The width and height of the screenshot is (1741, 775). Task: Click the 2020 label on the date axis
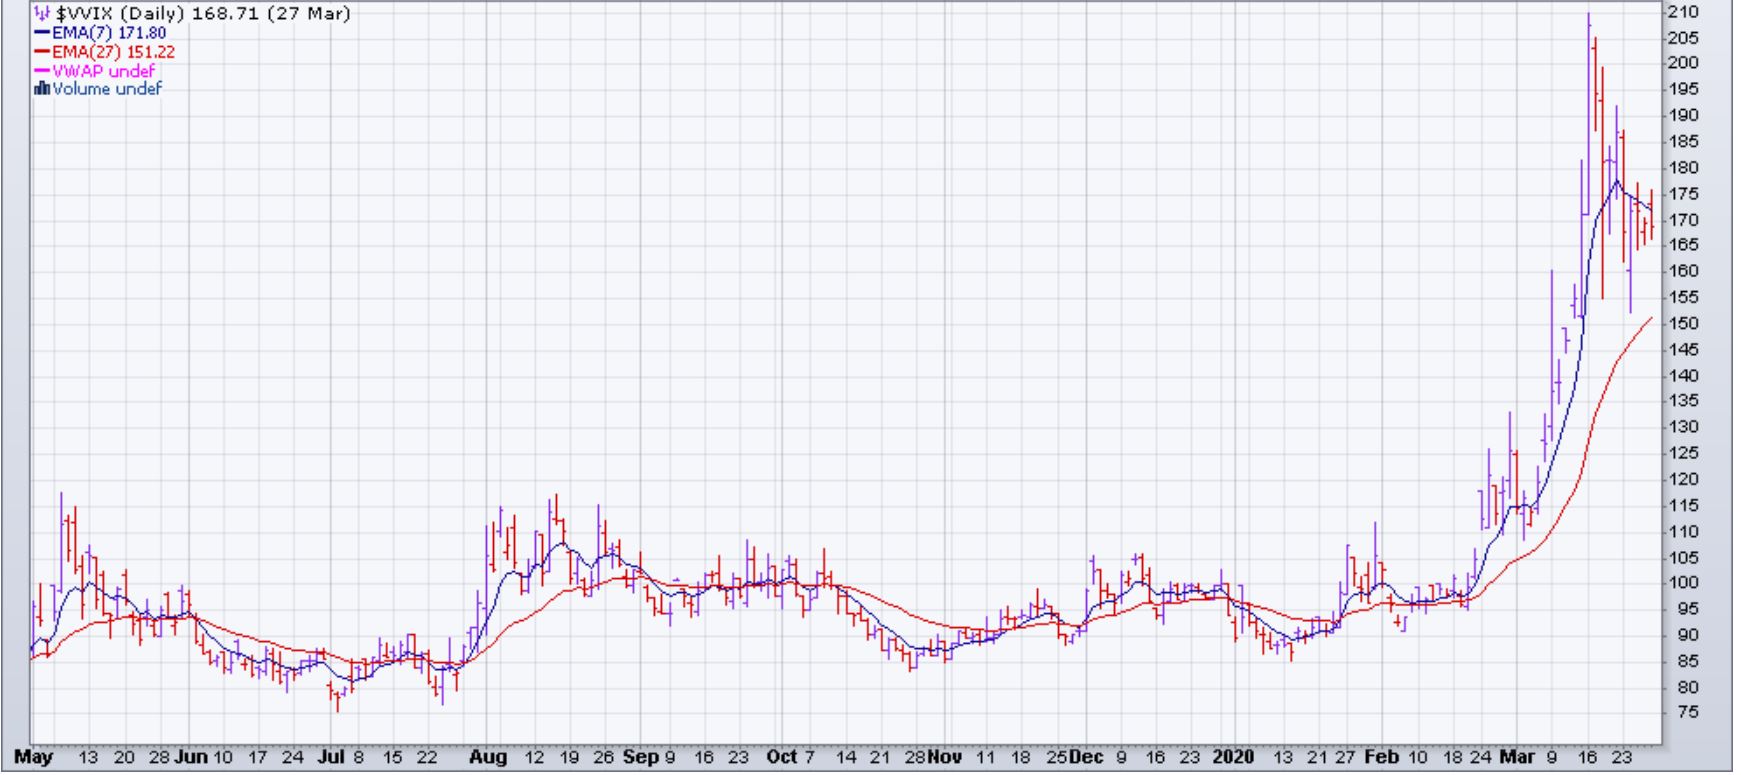pyautogui.click(x=1233, y=757)
